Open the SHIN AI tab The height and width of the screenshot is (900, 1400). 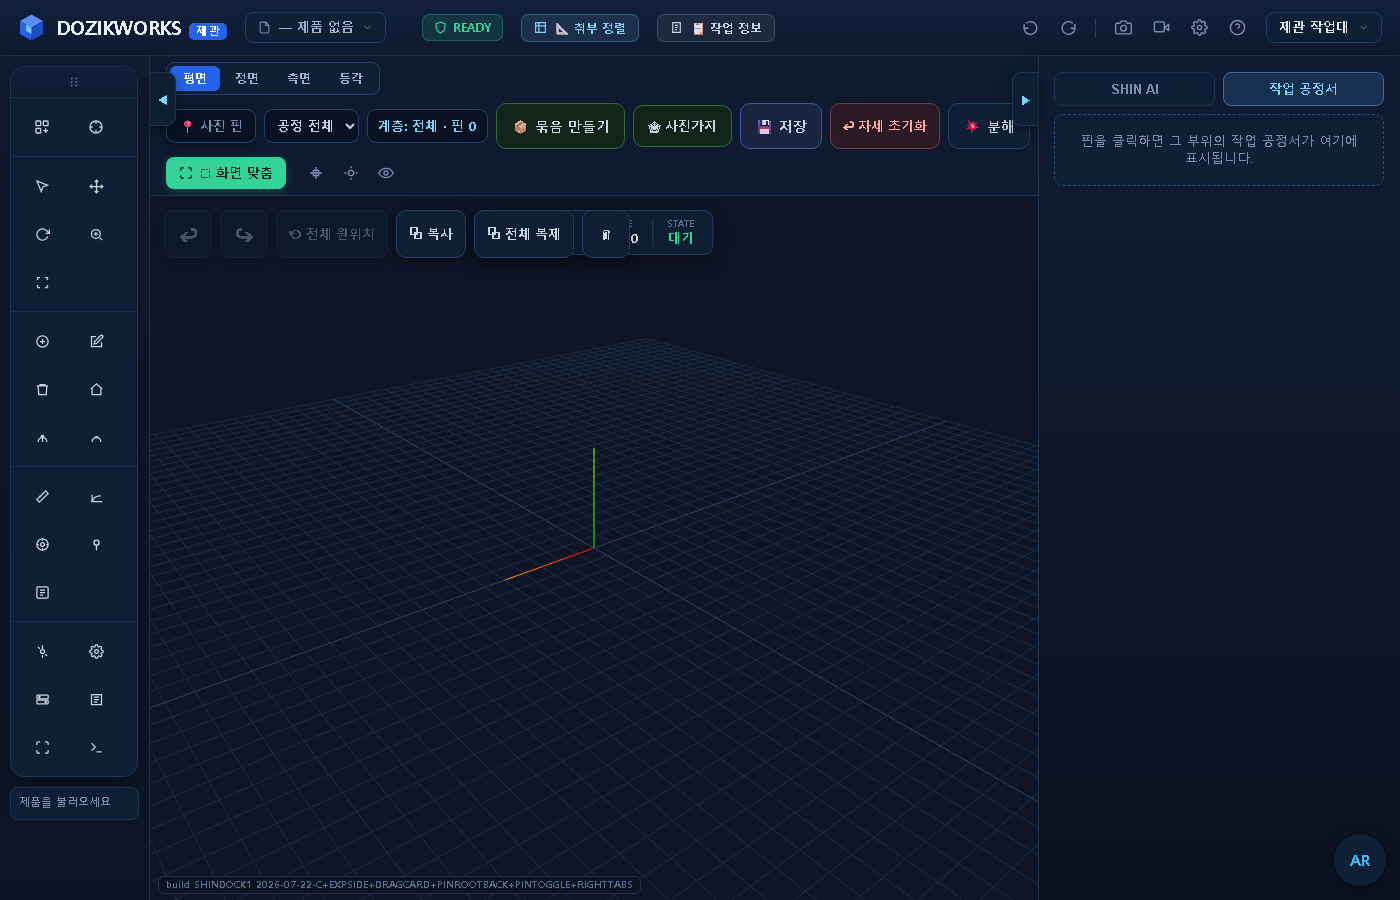tap(1135, 89)
